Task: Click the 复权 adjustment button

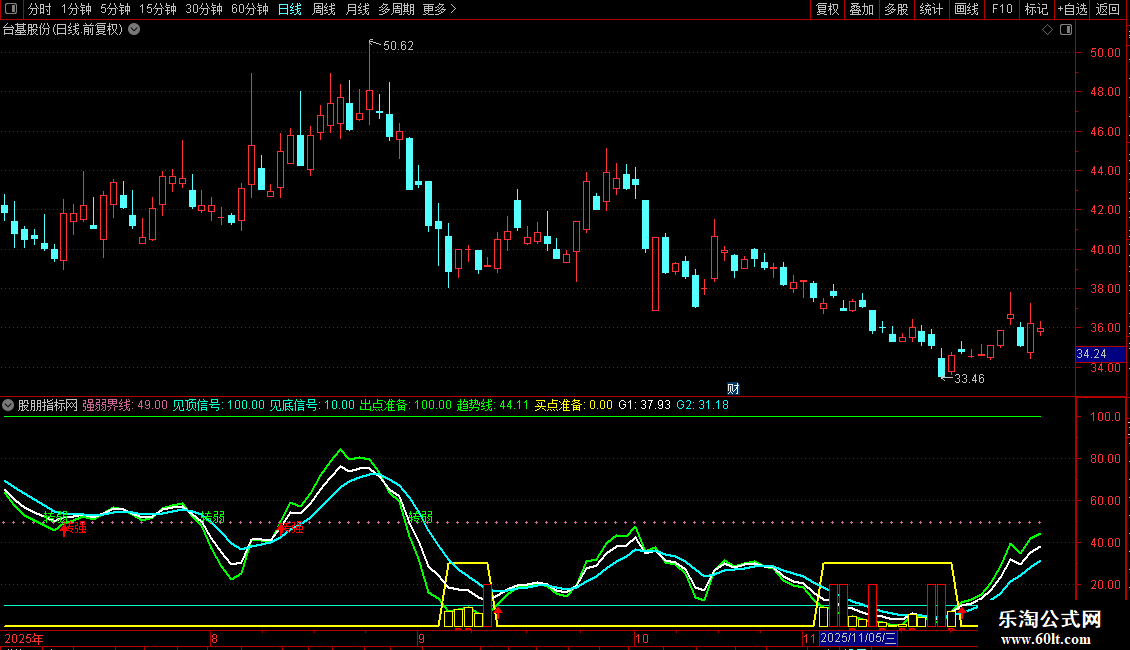Action: 827,9
